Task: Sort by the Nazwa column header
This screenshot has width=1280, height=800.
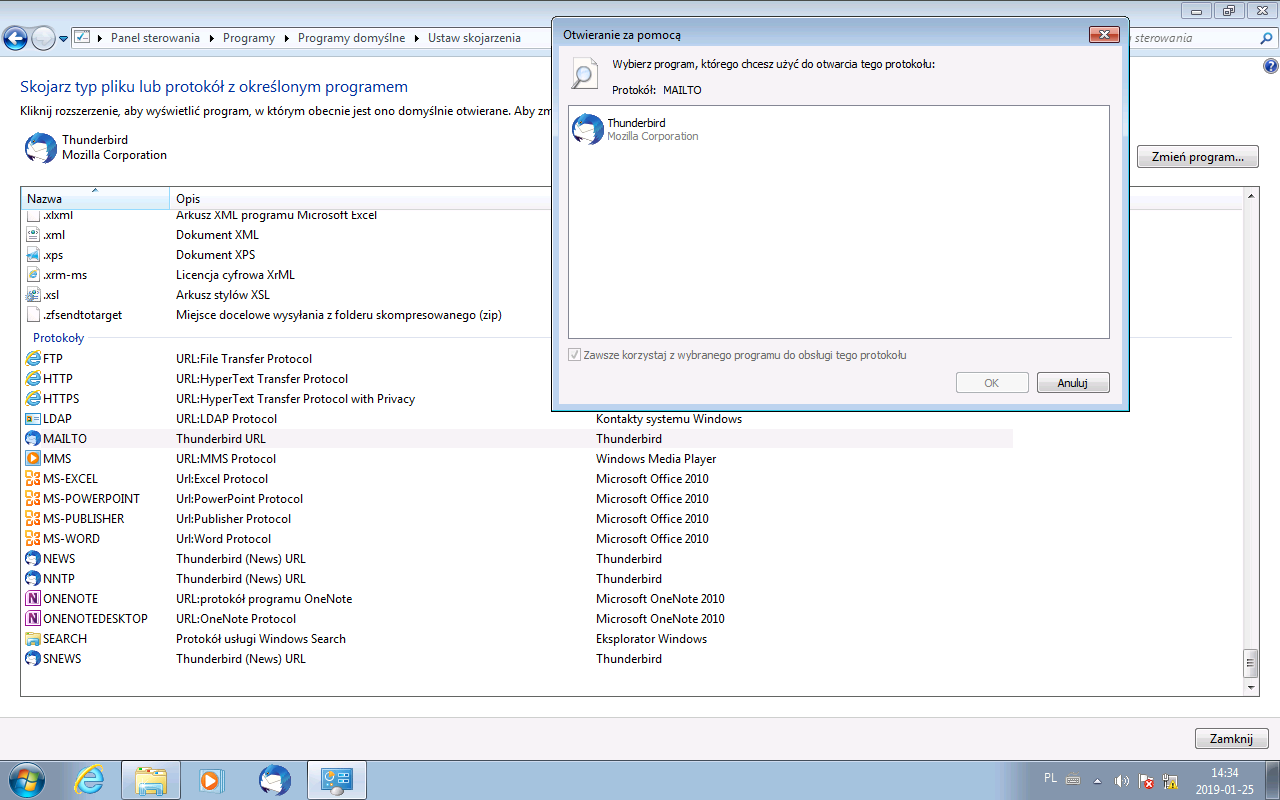Action: 95,198
